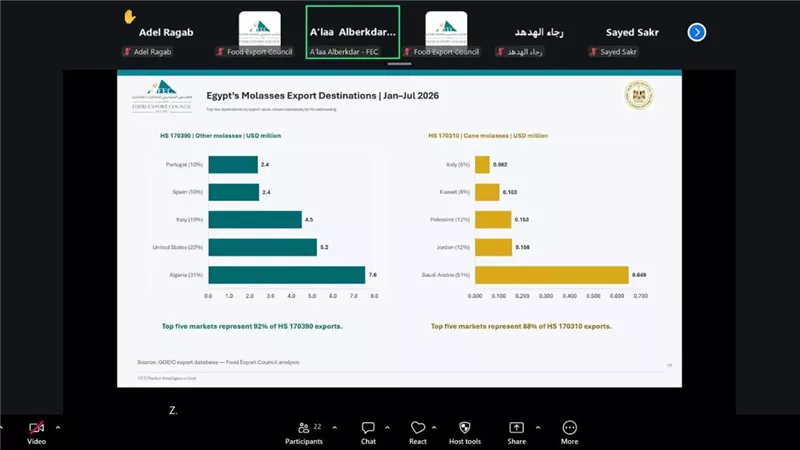Click the Italy (5%) yellow bar
800x450 pixels.
[x=482, y=164]
